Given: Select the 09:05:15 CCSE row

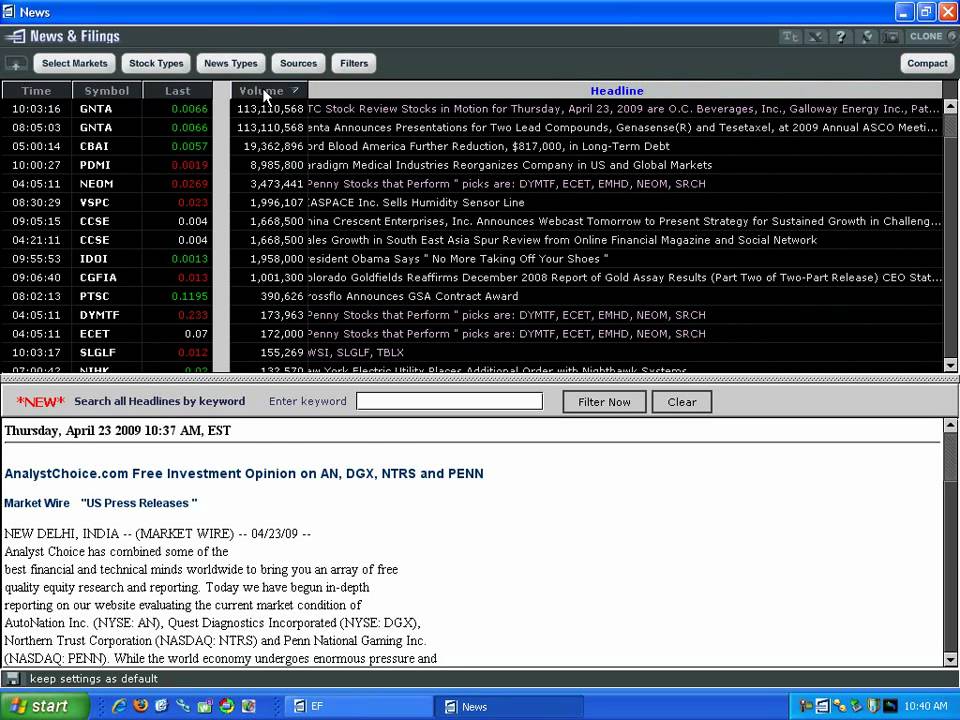Looking at the screenshot, I should [471, 222].
